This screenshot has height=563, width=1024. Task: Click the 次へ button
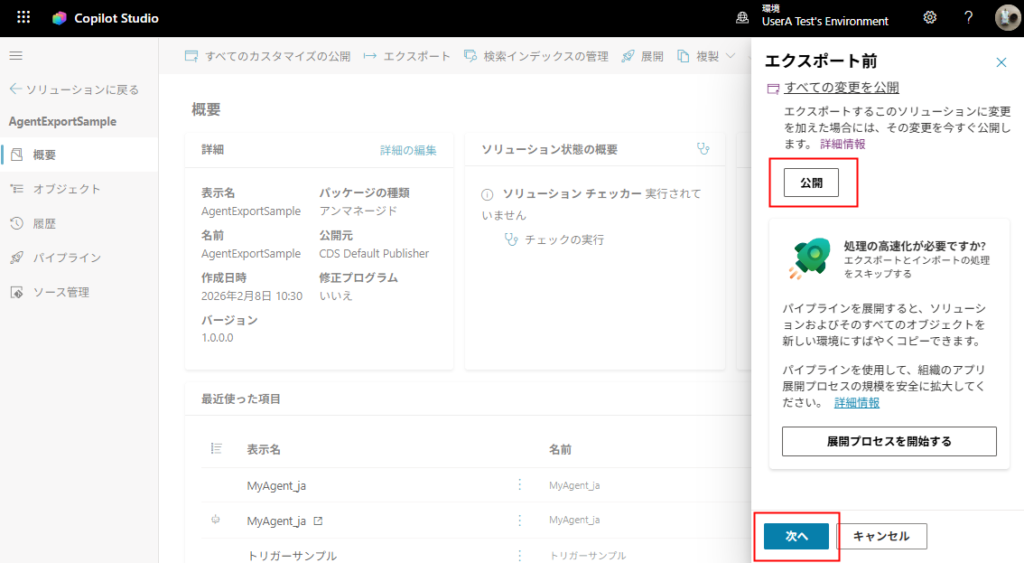(x=796, y=536)
